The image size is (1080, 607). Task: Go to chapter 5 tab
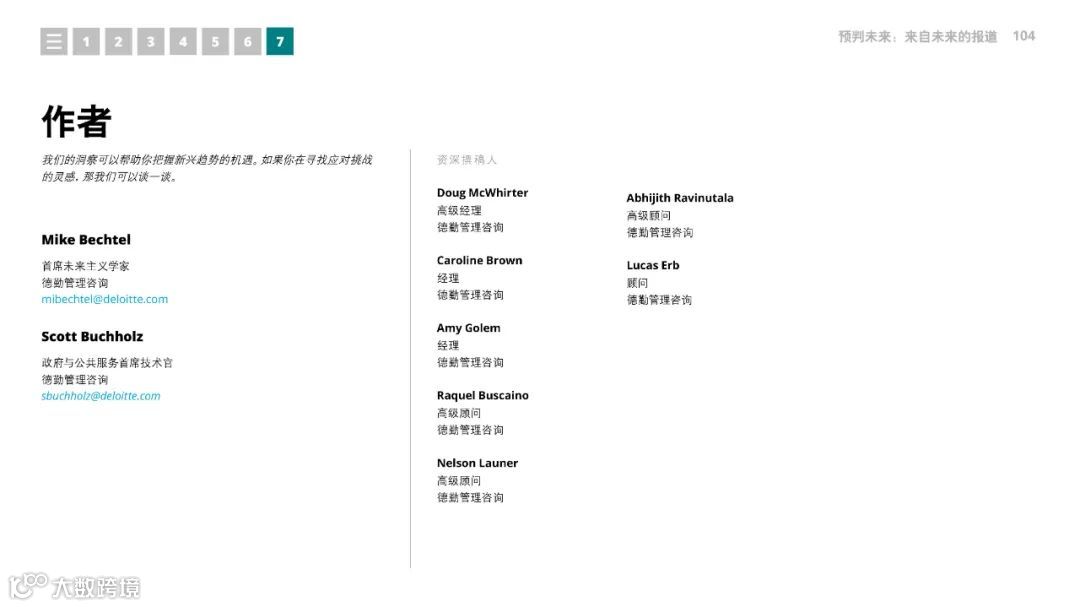click(216, 41)
